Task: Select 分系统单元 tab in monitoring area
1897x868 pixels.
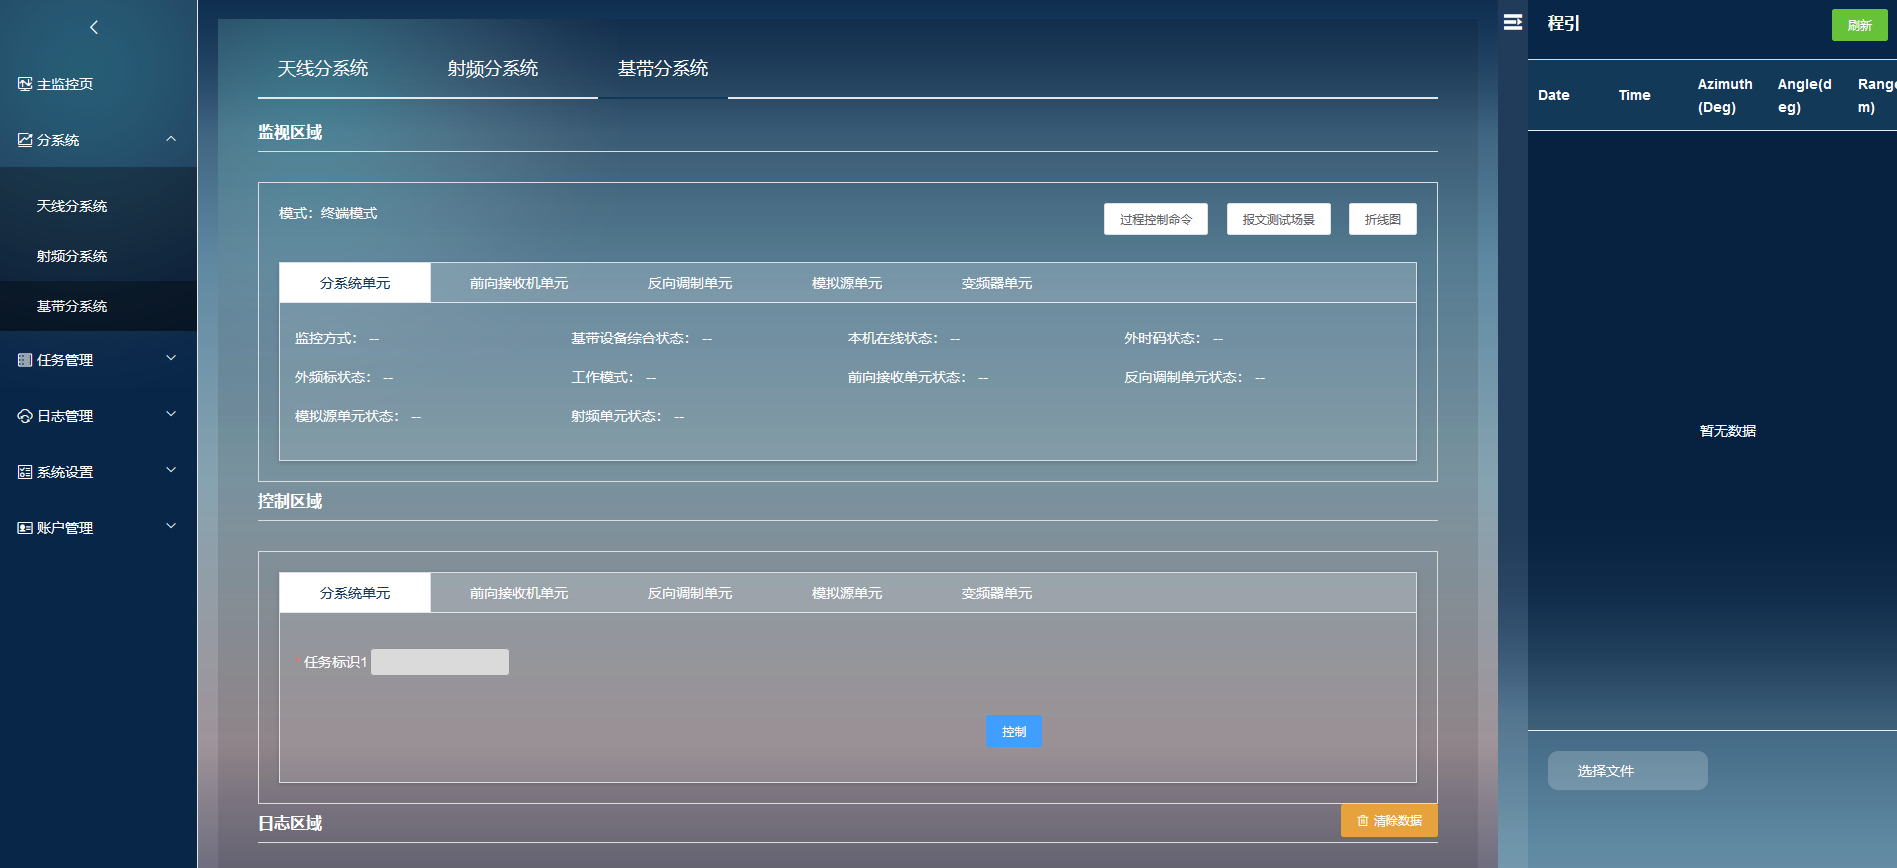Action: click(355, 283)
